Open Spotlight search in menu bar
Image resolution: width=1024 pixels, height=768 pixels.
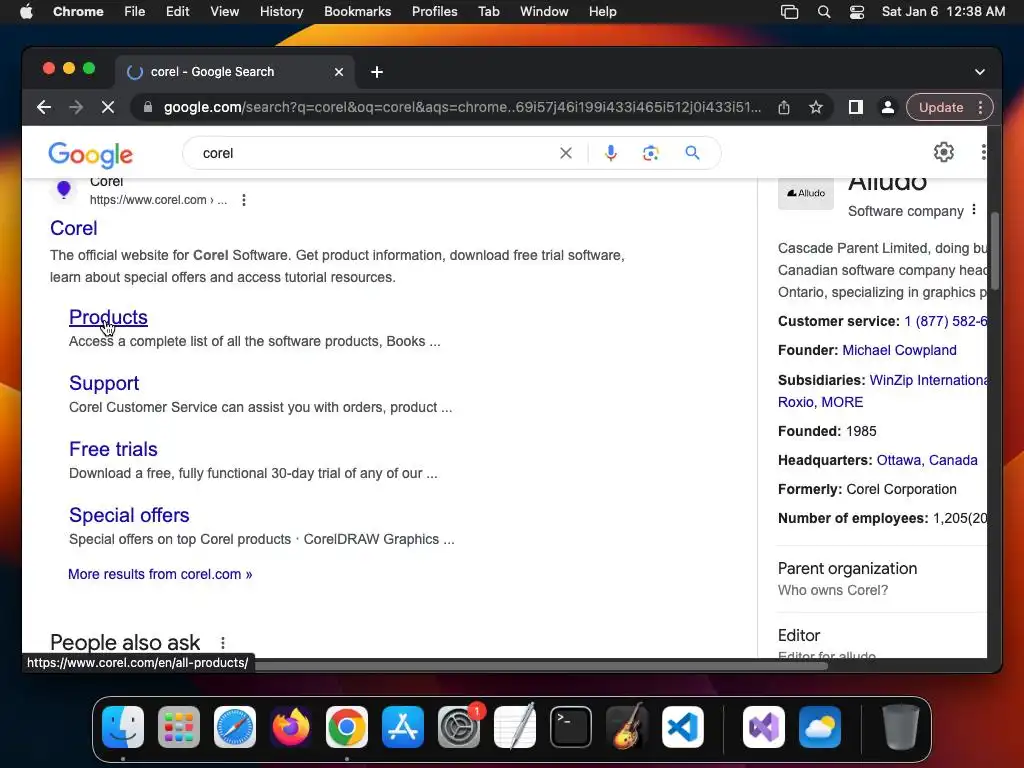coord(824,12)
